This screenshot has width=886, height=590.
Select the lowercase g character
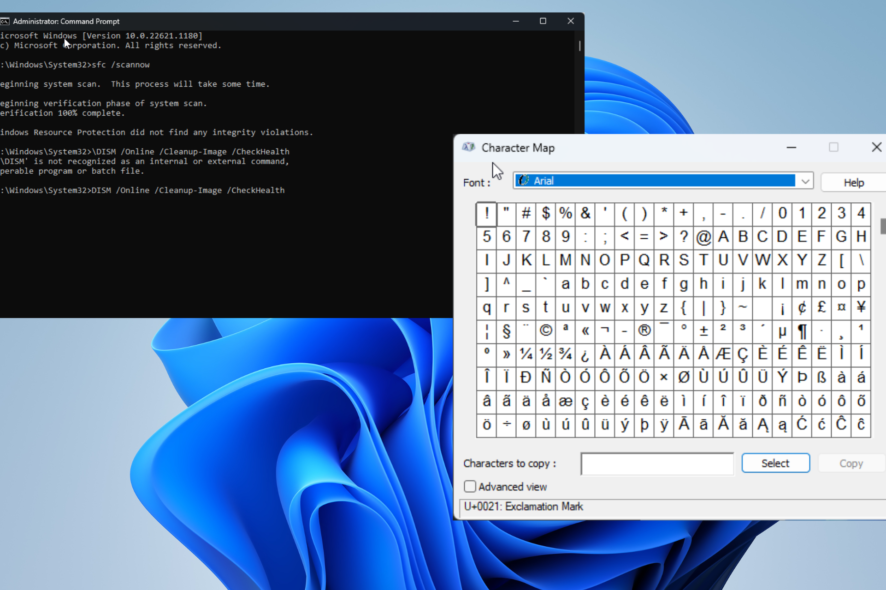(684, 284)
